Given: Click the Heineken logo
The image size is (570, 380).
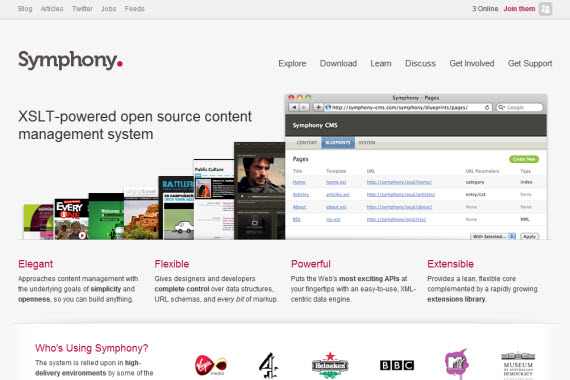Looking at the screenshot, I should coord(330,365).
